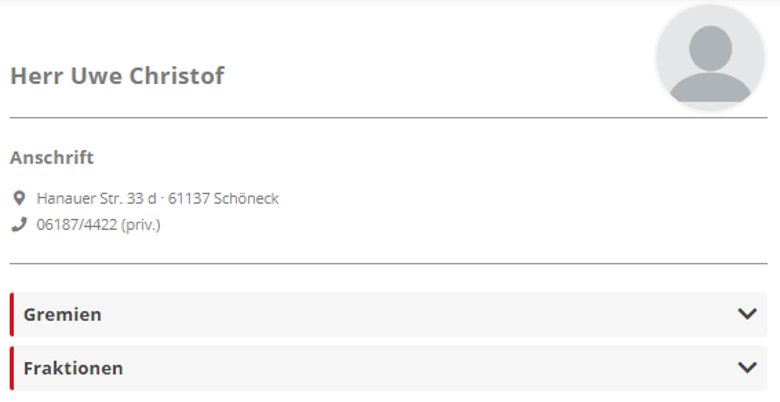Click the Hanauer Str. 33 d address text
Image resolution: width=780 pixels, height=402 pixels.
(x=97, y=198)
